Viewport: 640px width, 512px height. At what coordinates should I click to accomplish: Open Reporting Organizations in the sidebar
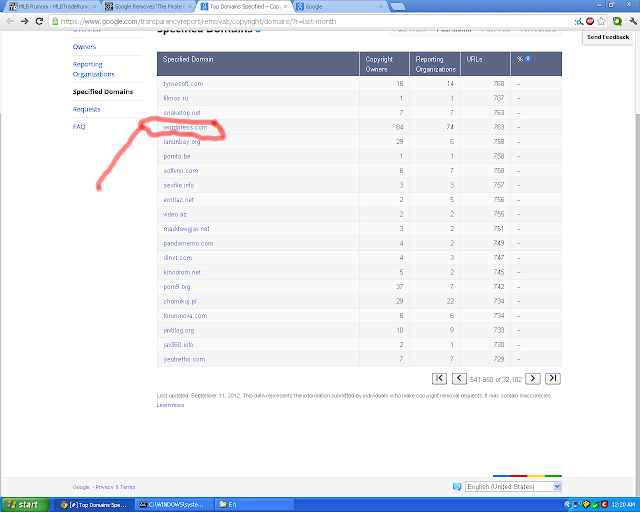point(93,69)
